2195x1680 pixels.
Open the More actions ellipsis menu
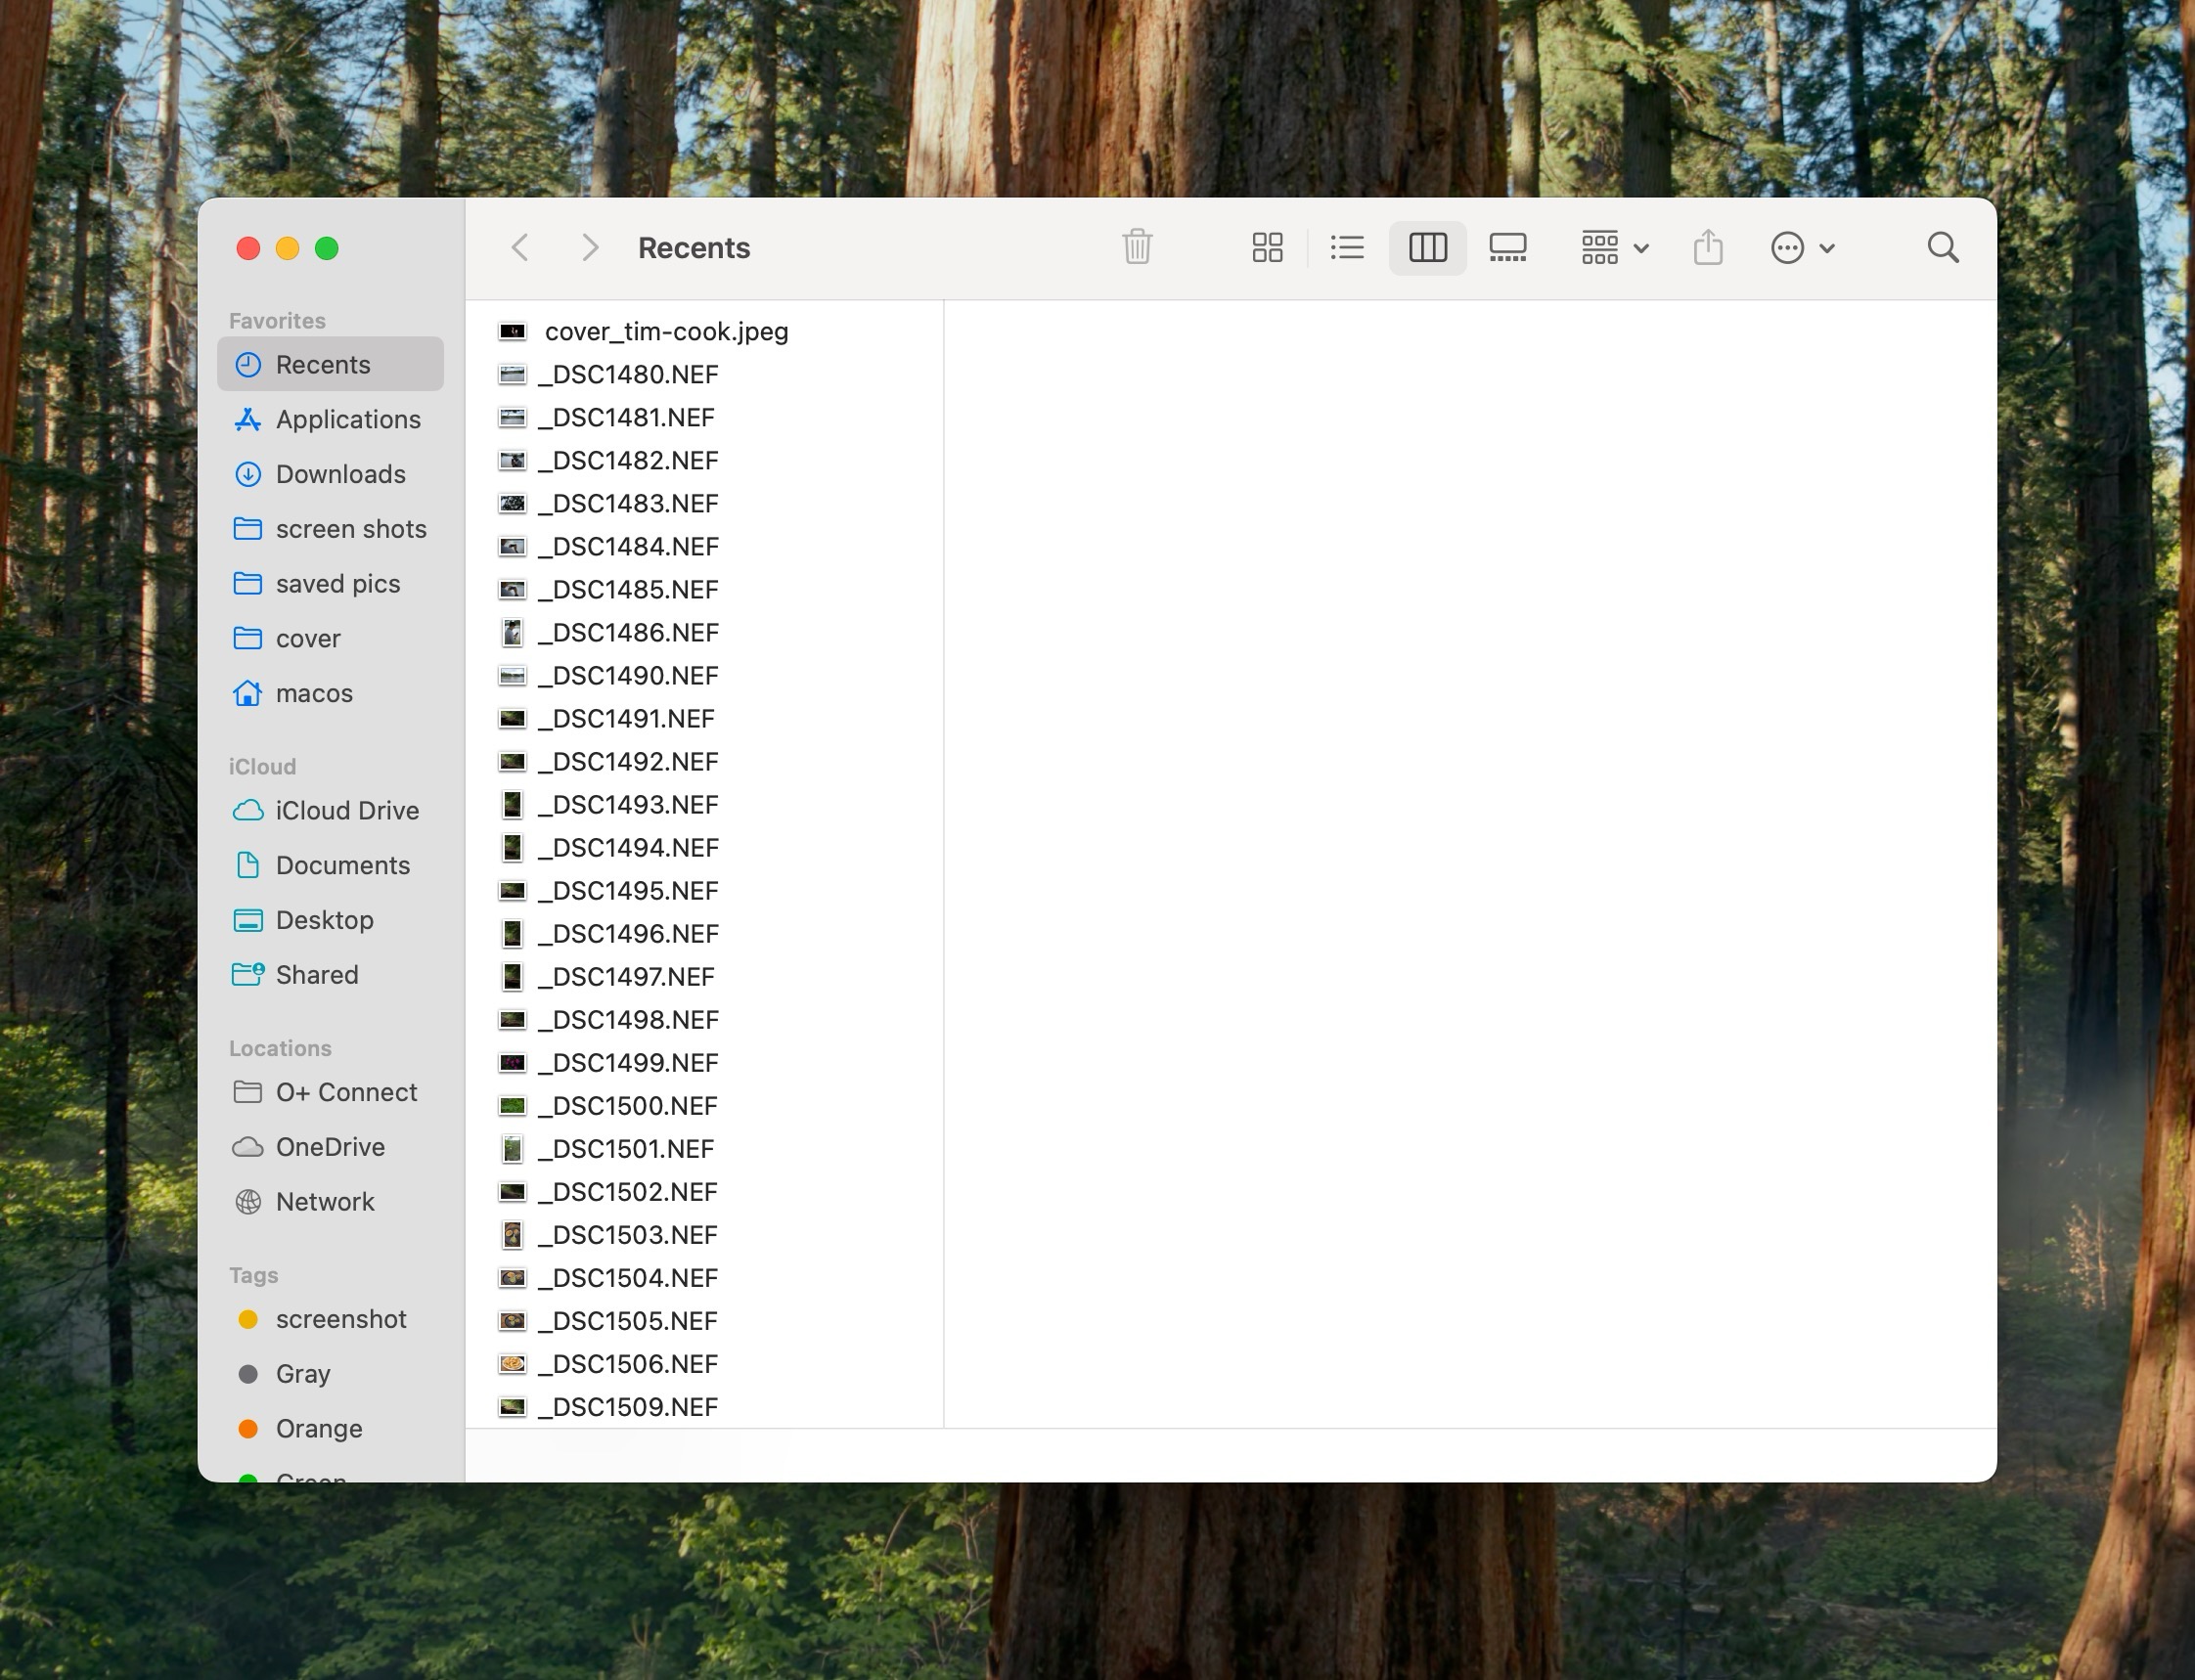[1801, 247]
